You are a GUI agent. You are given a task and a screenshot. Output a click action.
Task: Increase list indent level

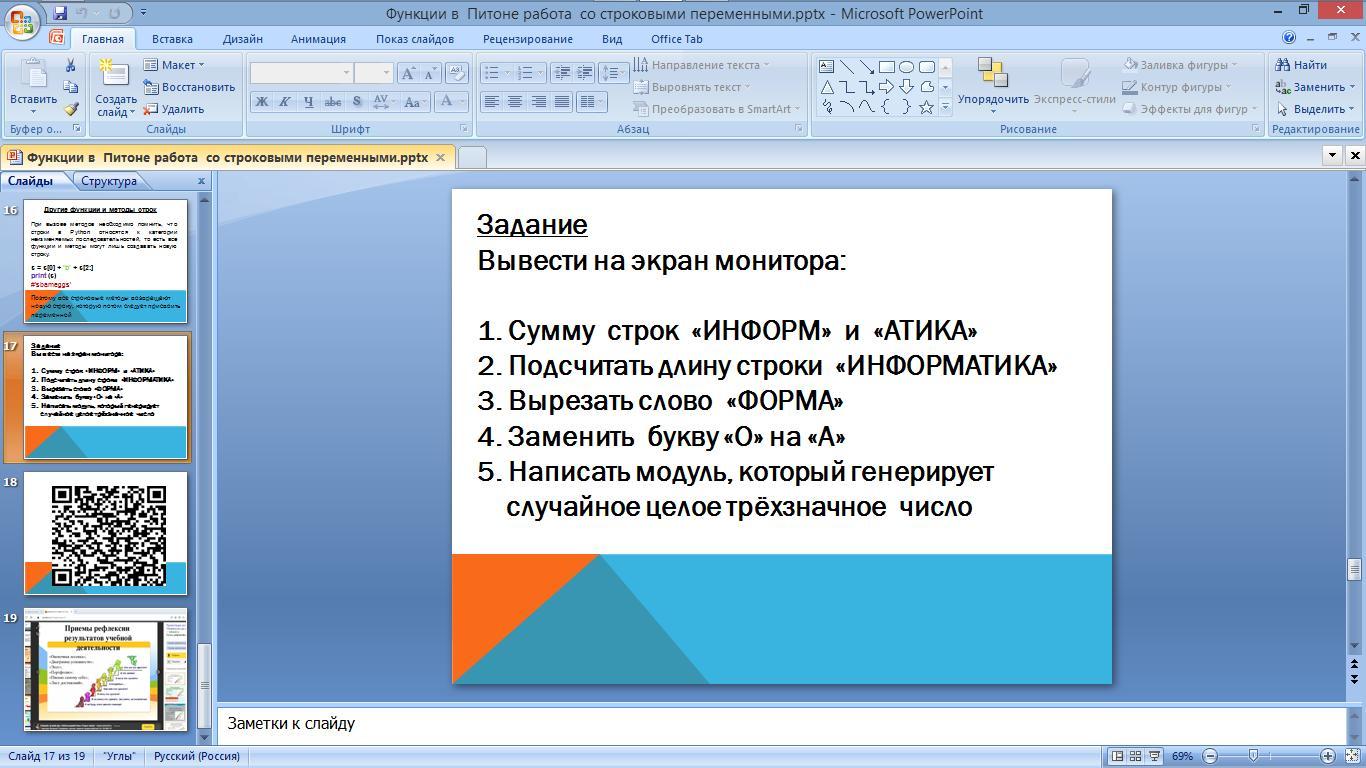[x=585, y=73]
